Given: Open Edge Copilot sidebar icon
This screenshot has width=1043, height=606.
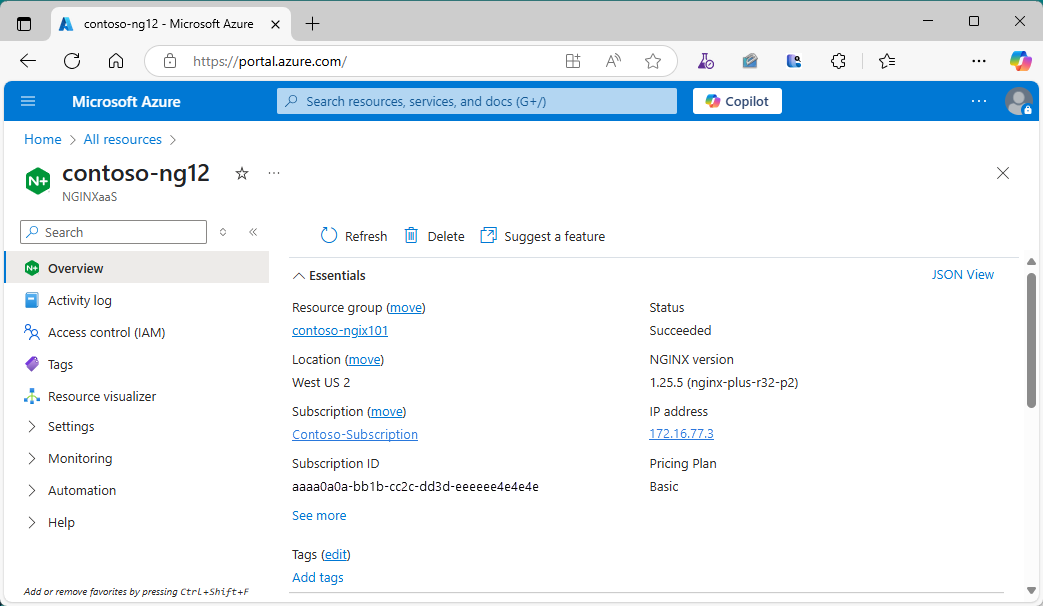Looking at the screenshot, I should (1020, 61).
